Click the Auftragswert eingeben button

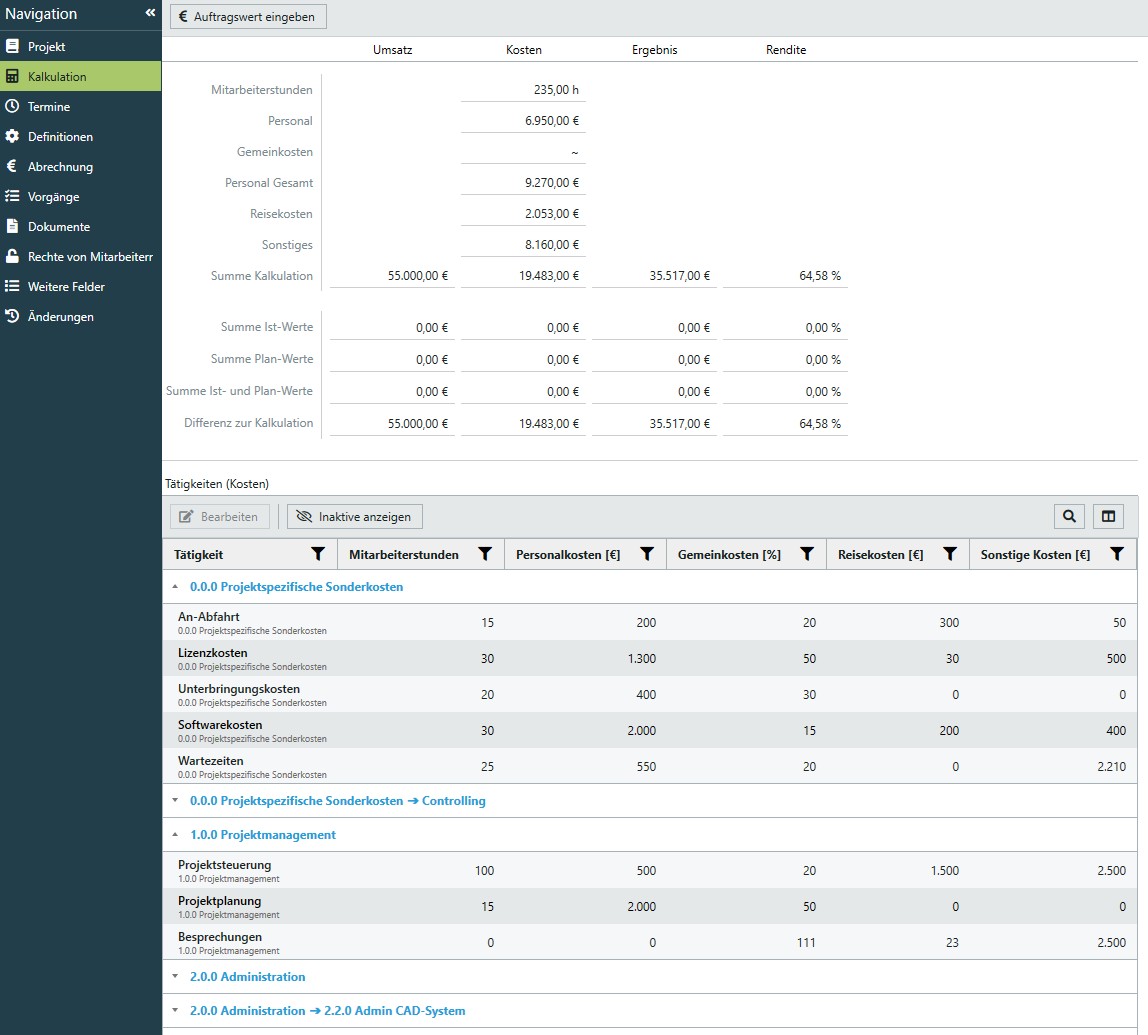248,17
